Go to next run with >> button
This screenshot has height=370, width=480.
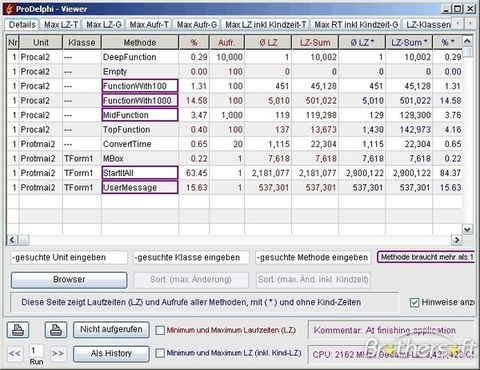[x=58, y=353]
